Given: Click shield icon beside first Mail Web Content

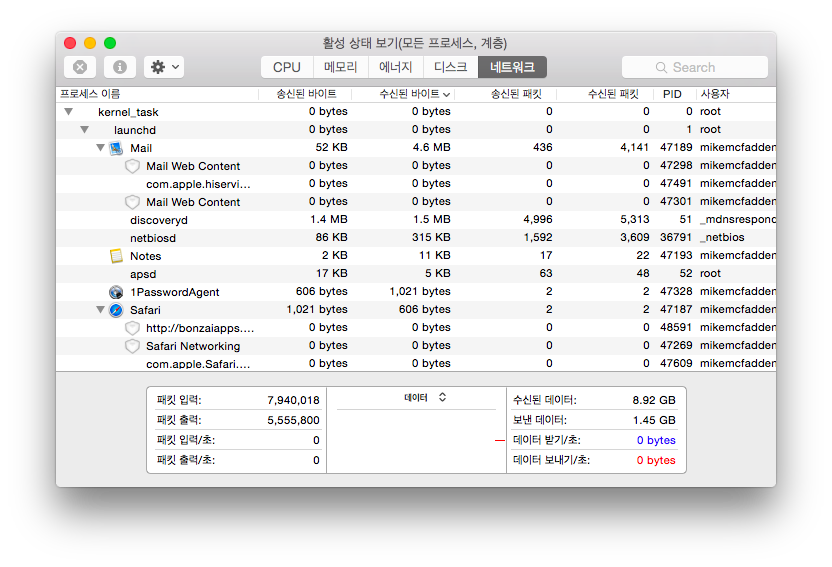Looking at the screenshot, I should coord(132,166).
